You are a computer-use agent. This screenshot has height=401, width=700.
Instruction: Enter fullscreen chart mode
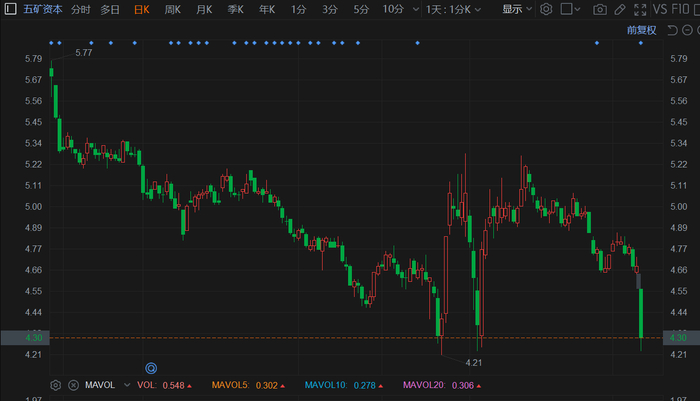(640, 9)
